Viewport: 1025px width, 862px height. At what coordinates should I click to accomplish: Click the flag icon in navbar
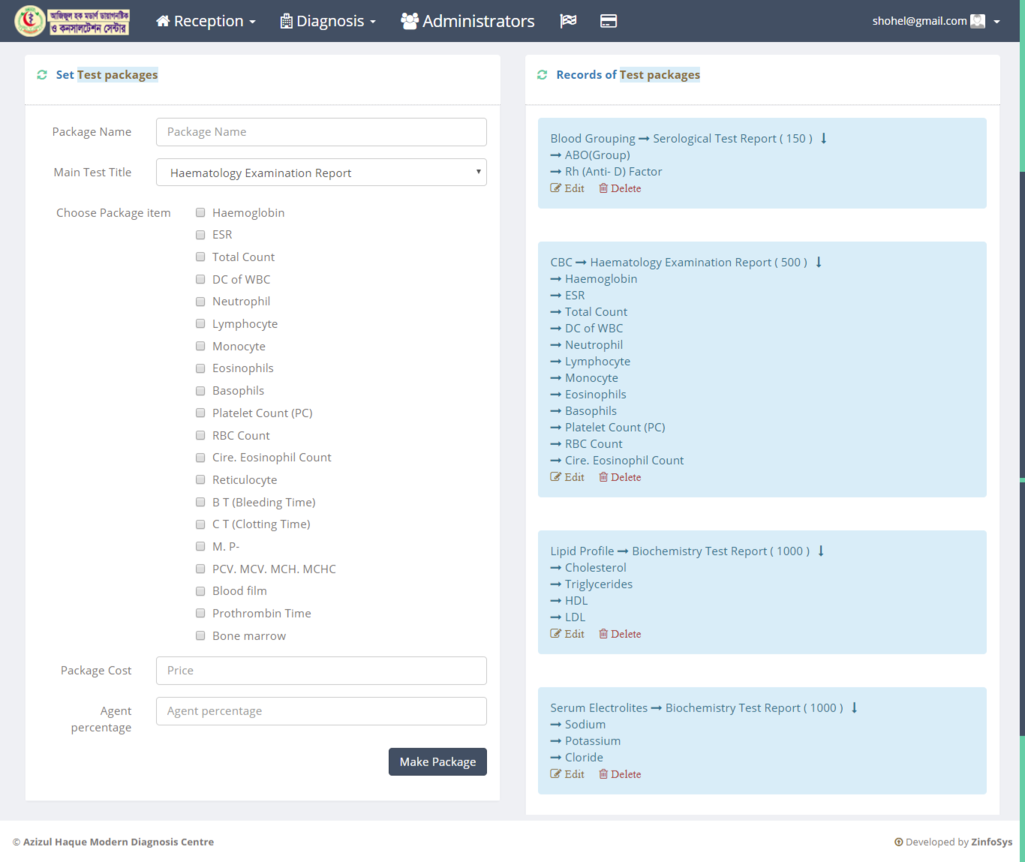(568, 21)
